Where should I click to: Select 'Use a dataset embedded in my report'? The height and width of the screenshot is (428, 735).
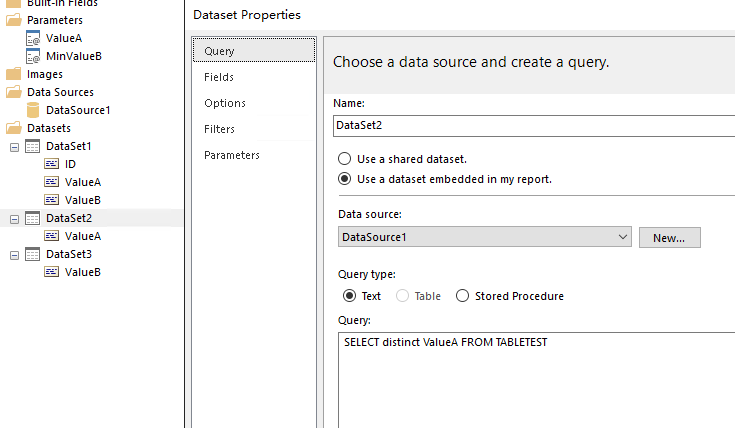345,180
